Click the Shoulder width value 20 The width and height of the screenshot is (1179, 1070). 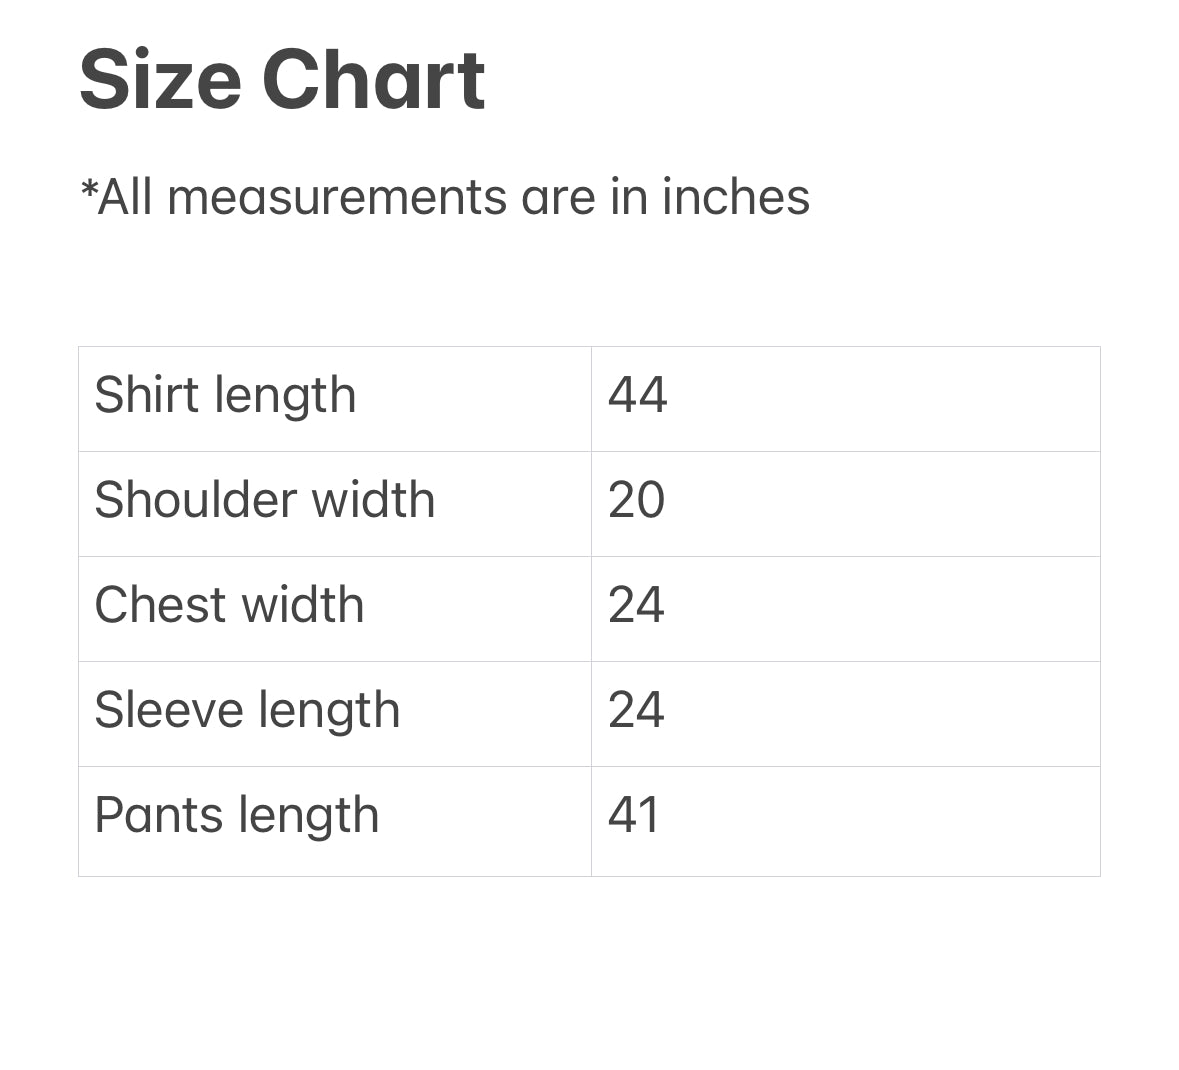(636, 500)
